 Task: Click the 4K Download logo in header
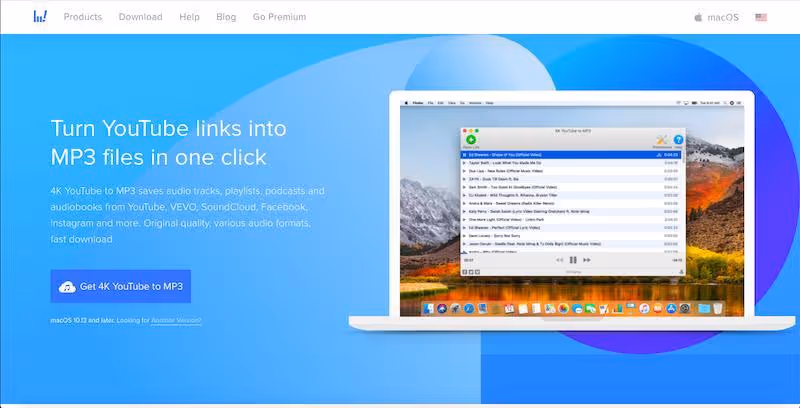[x=40, y=16]
